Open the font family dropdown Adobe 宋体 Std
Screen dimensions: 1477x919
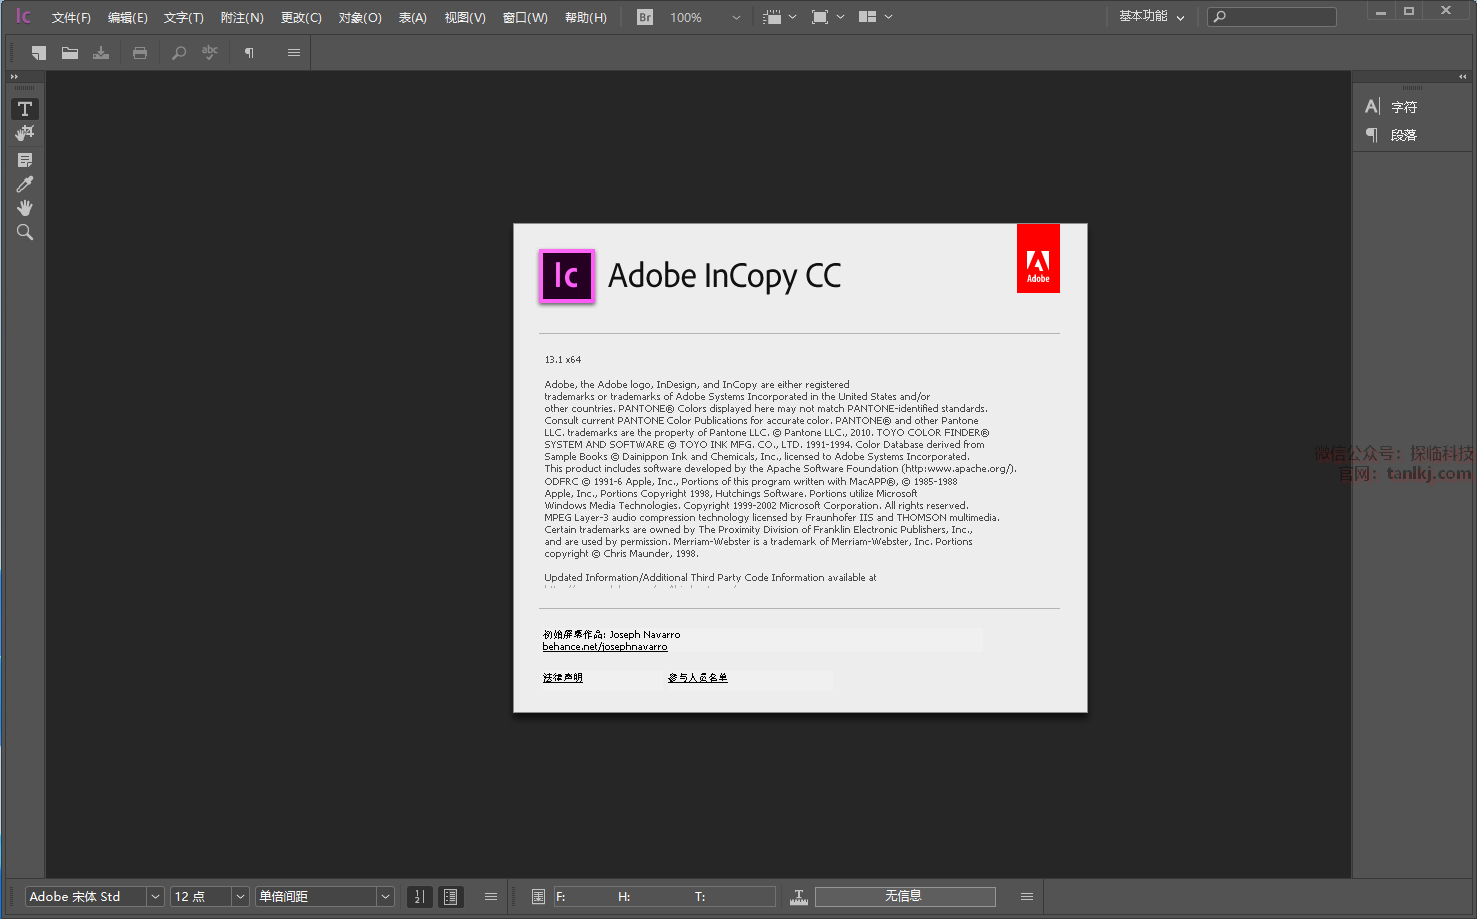point(155,897)
